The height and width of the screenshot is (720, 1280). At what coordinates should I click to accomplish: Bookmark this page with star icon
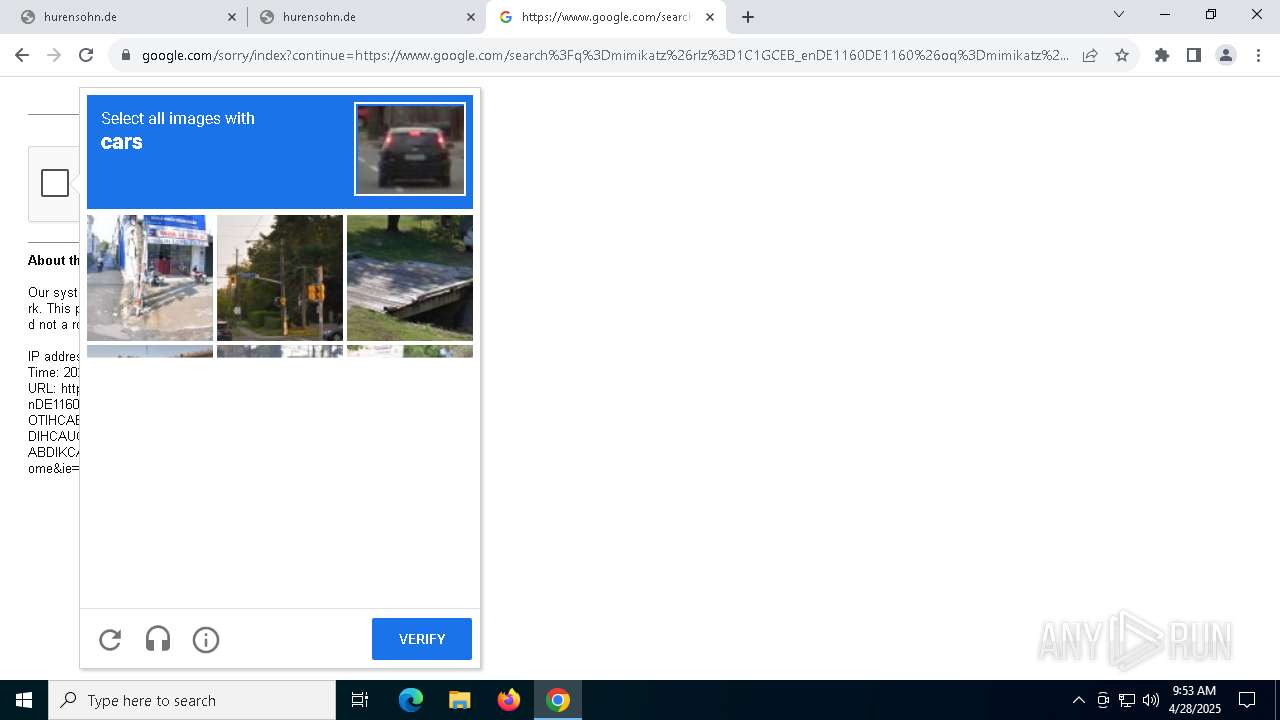coord(1122,55)
